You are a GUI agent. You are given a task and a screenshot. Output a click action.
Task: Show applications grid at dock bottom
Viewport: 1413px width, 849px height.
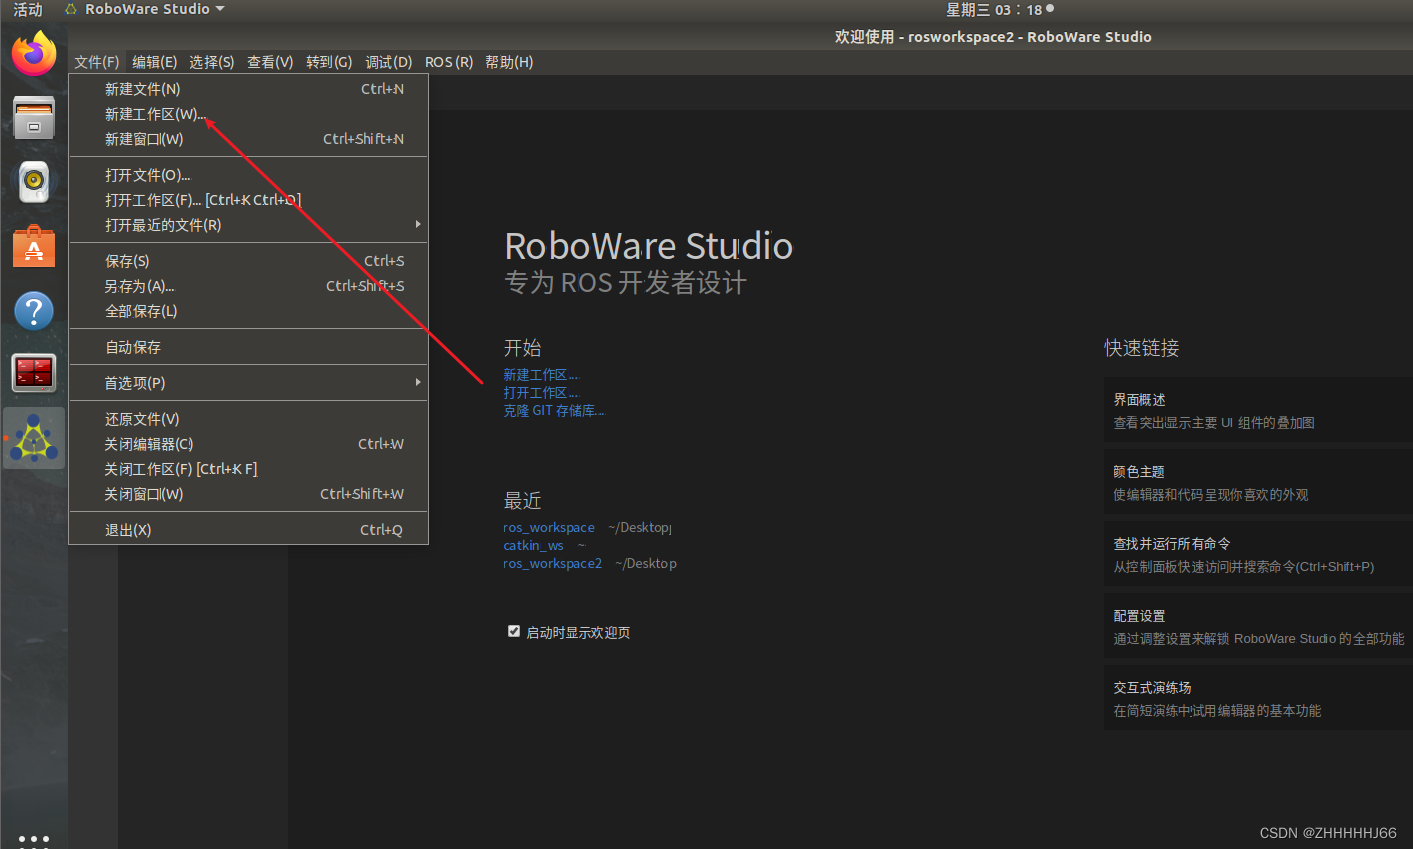tap(34, 839)
